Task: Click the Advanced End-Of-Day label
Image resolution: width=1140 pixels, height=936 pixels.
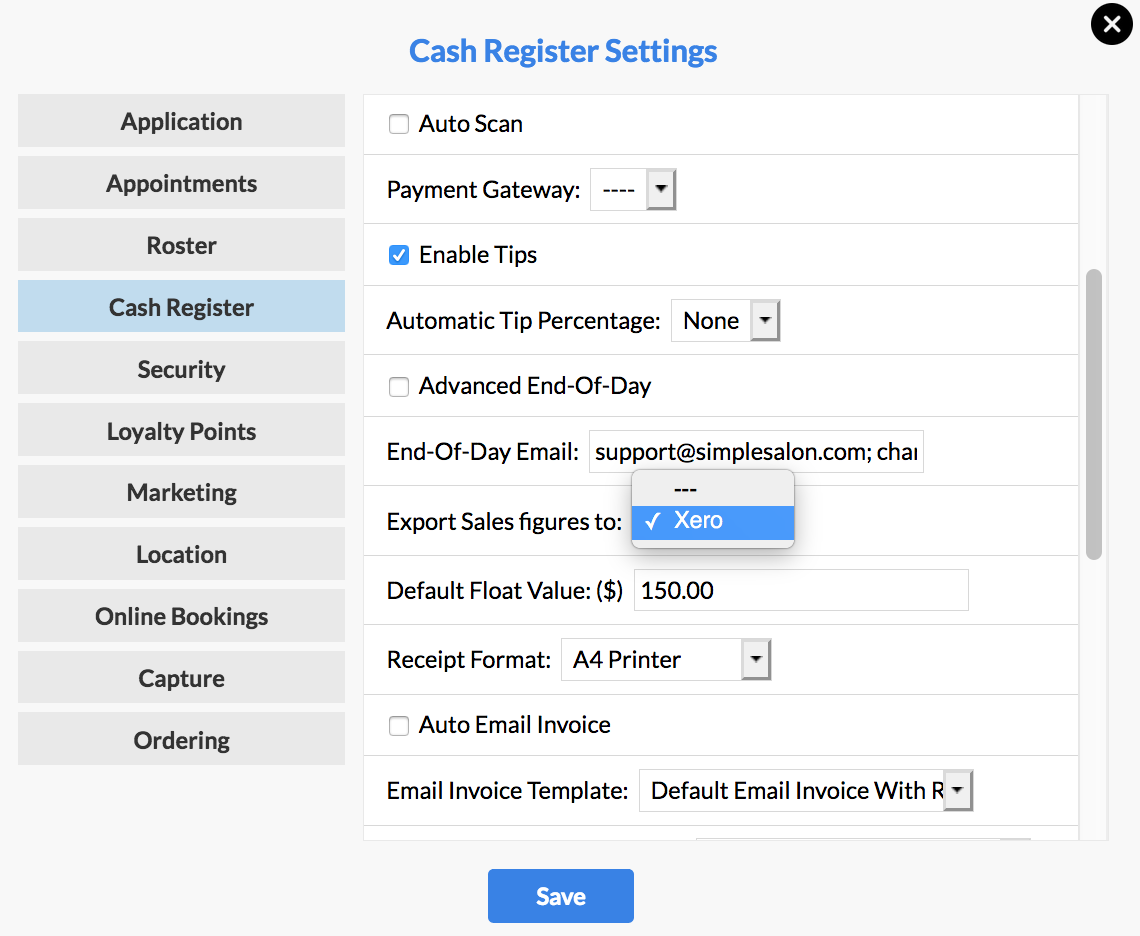Action: point(534,386)
